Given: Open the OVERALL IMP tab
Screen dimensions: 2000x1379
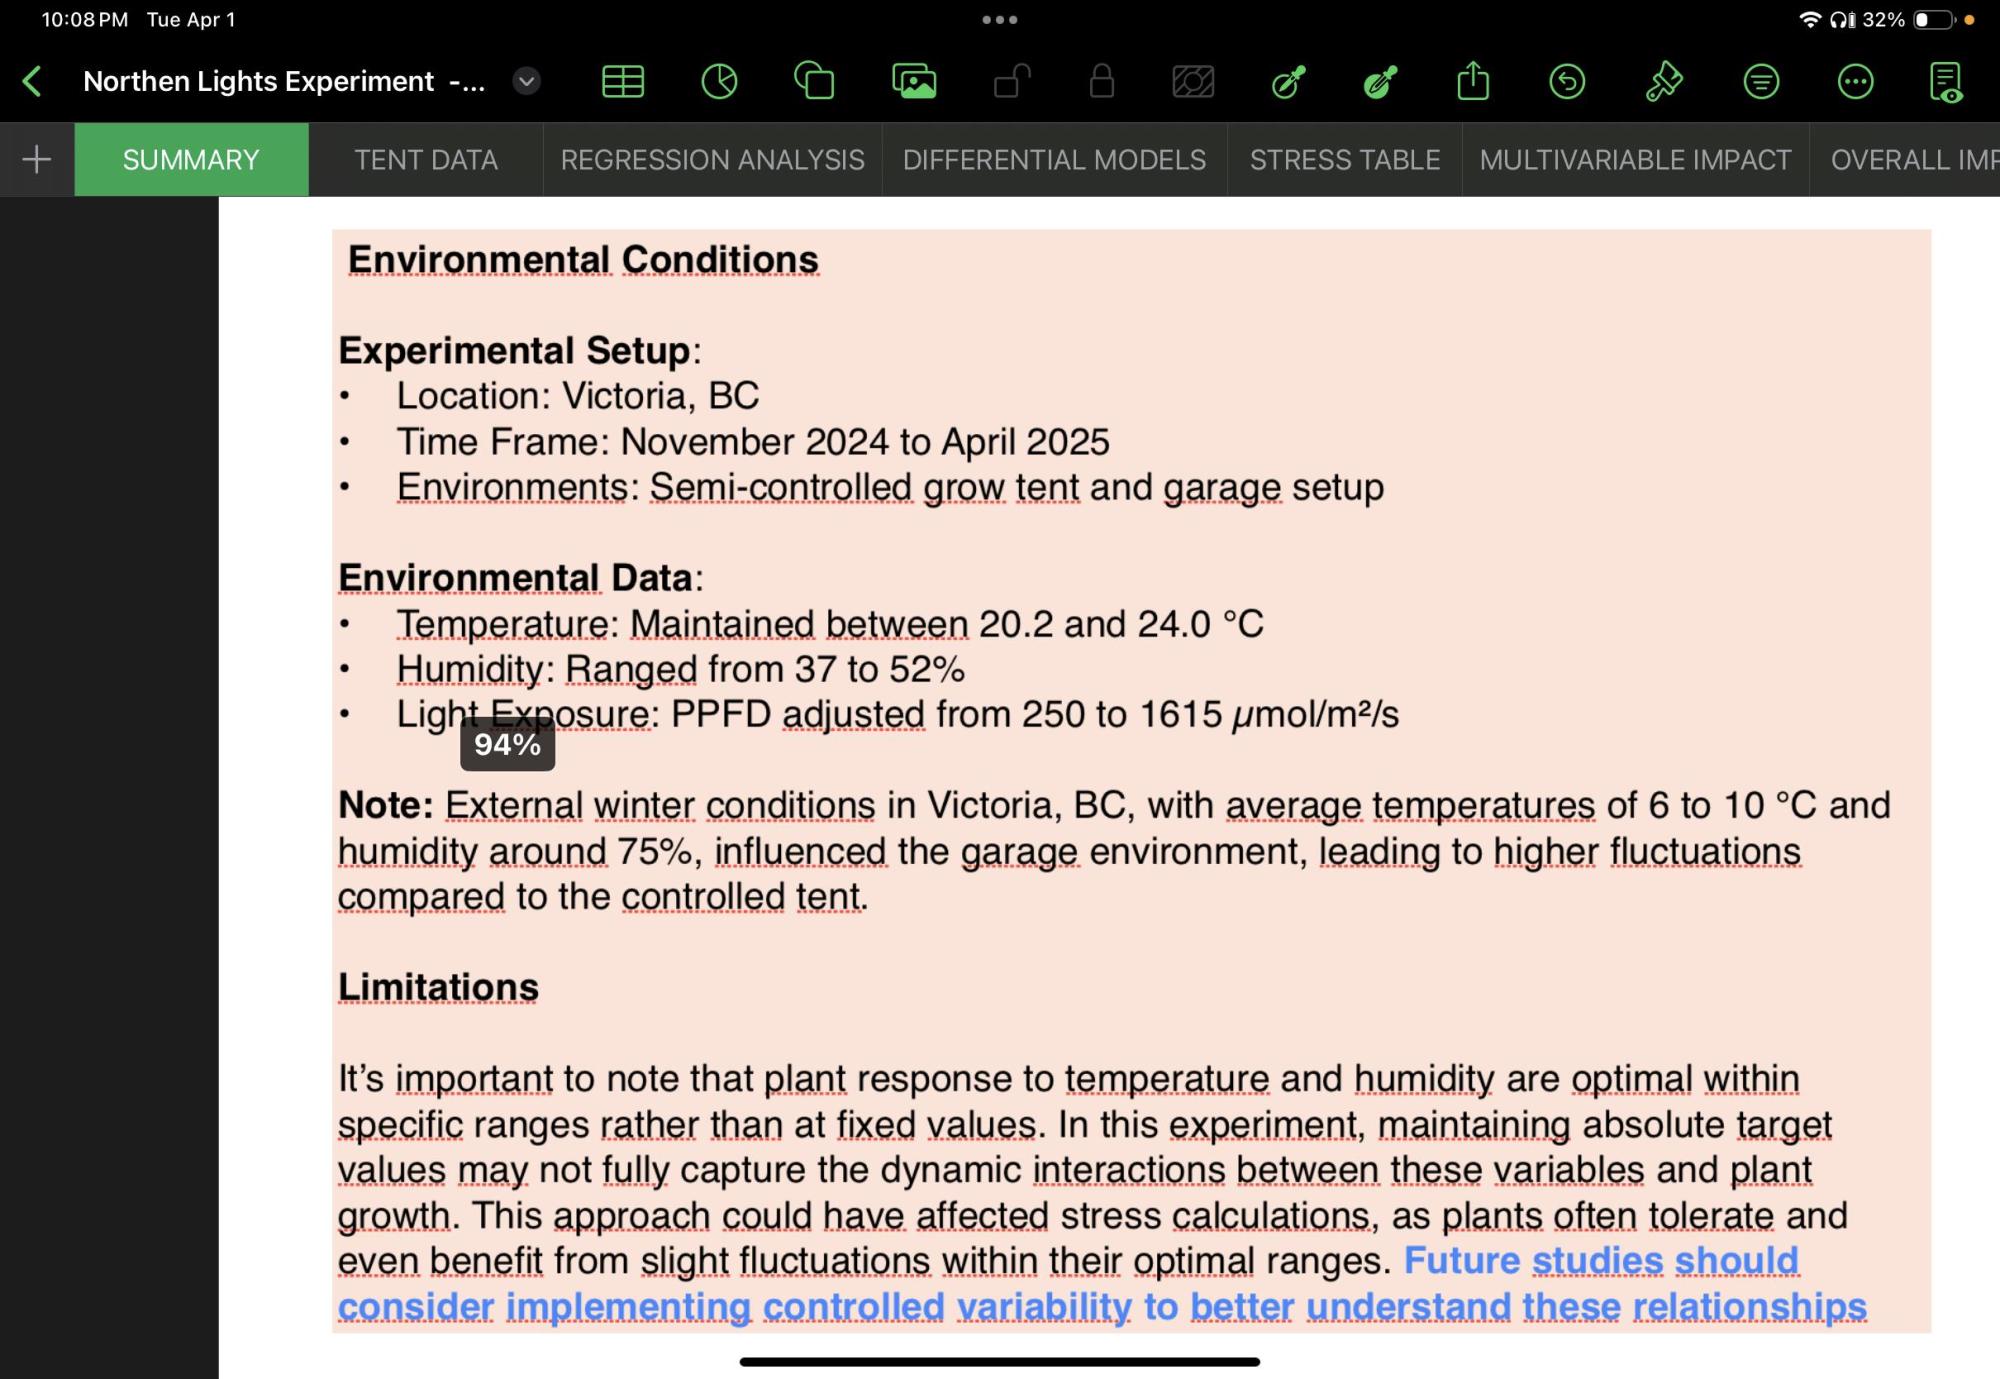Looking at the screenshot, I should coord(1907,160).
